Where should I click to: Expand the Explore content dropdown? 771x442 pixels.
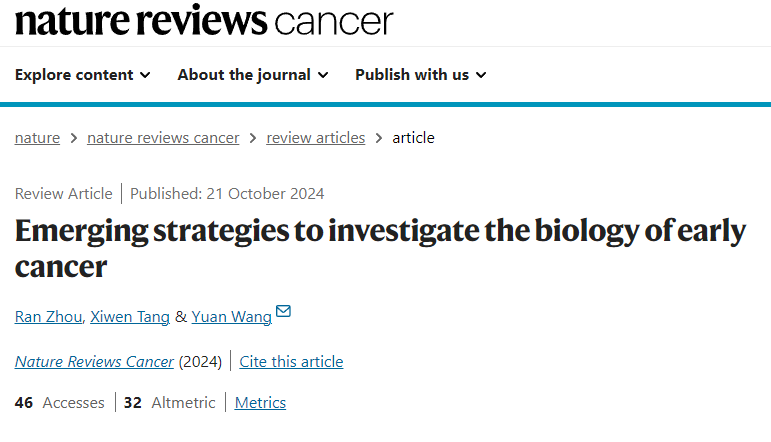(x=83, y=75)
